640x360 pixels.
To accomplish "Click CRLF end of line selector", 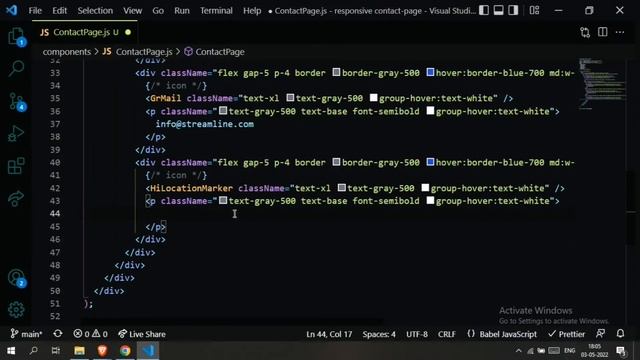I will [x=447, y=334].
